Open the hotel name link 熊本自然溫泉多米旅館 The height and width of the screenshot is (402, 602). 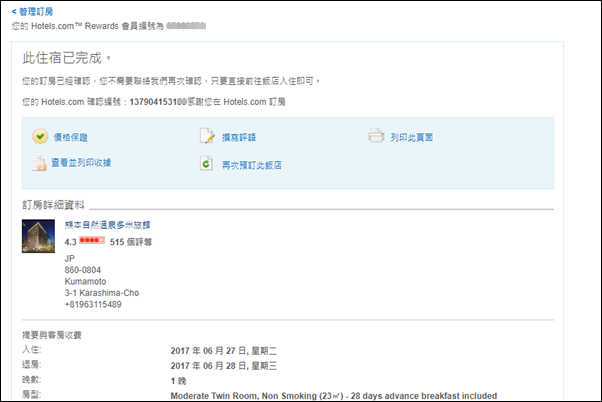click(x=108, y=225)
